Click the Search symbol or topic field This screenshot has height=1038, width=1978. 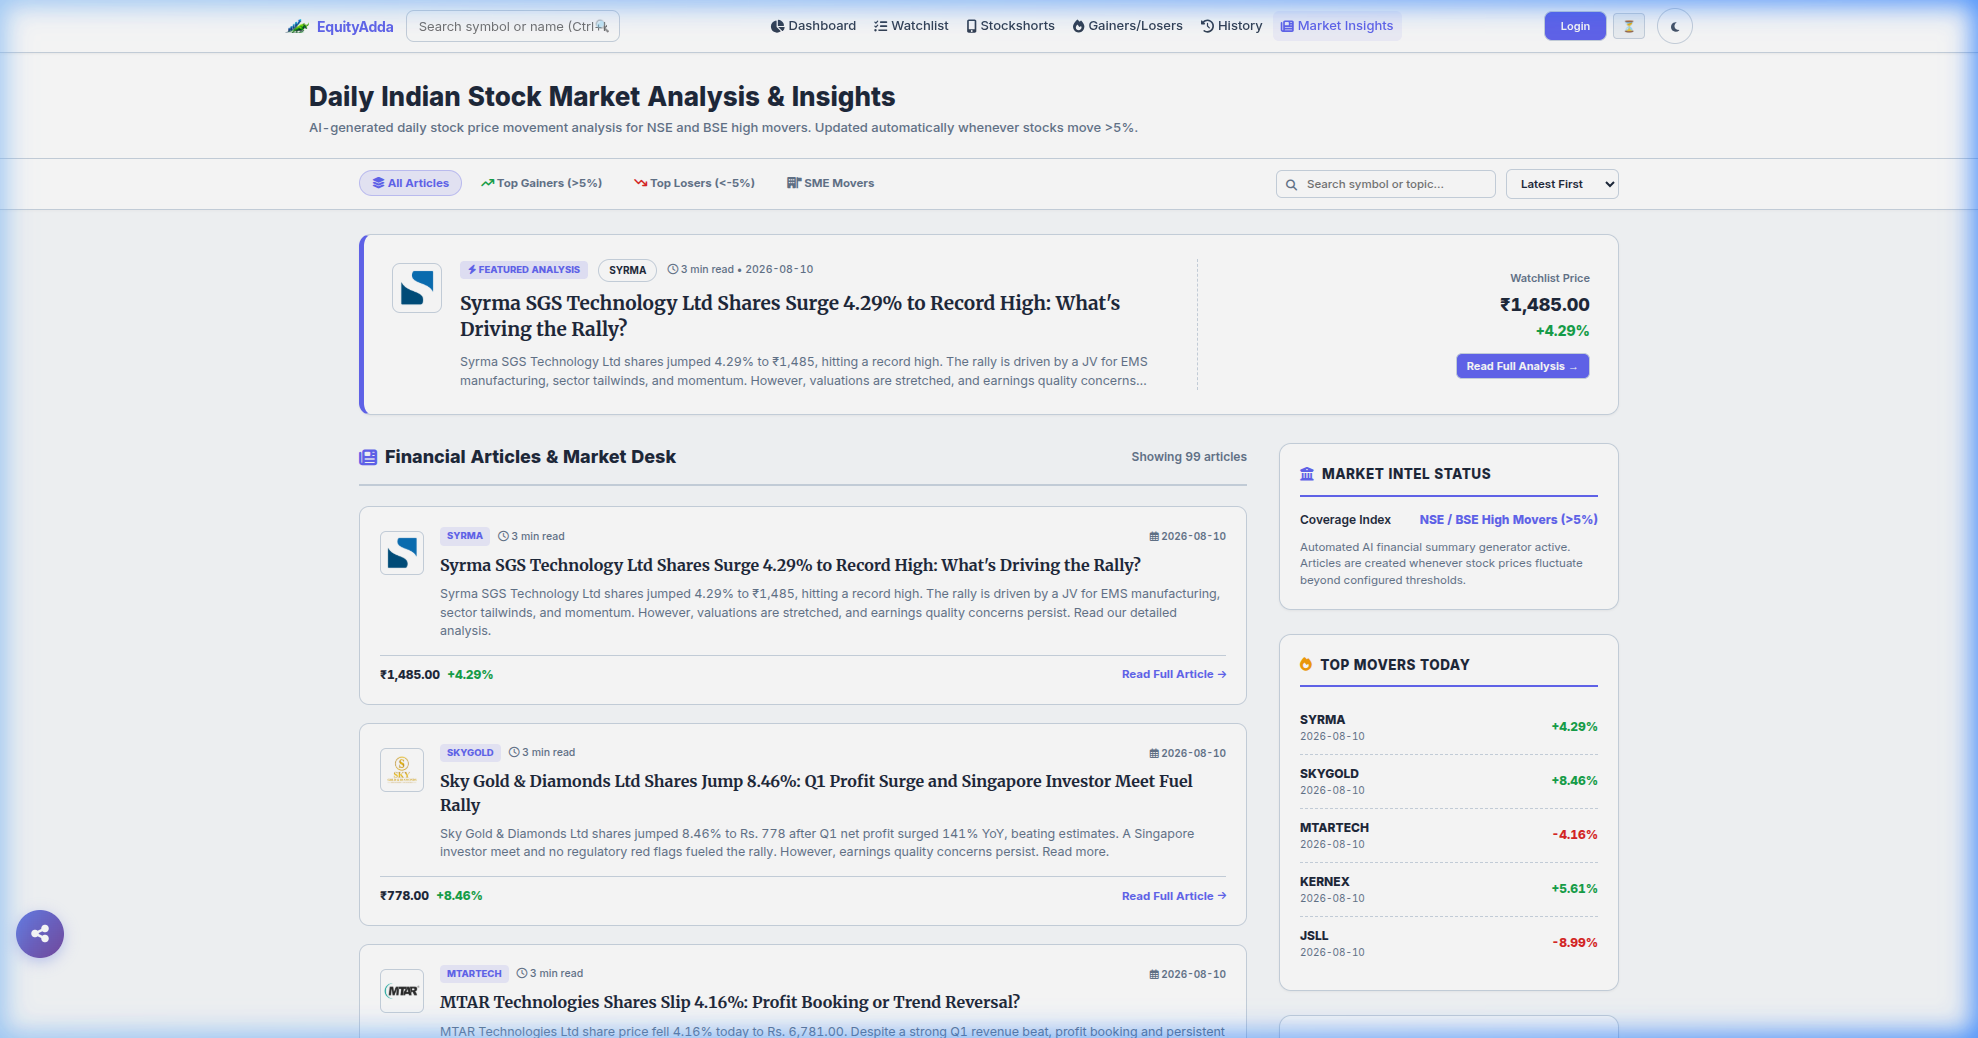click(1385, 184)
